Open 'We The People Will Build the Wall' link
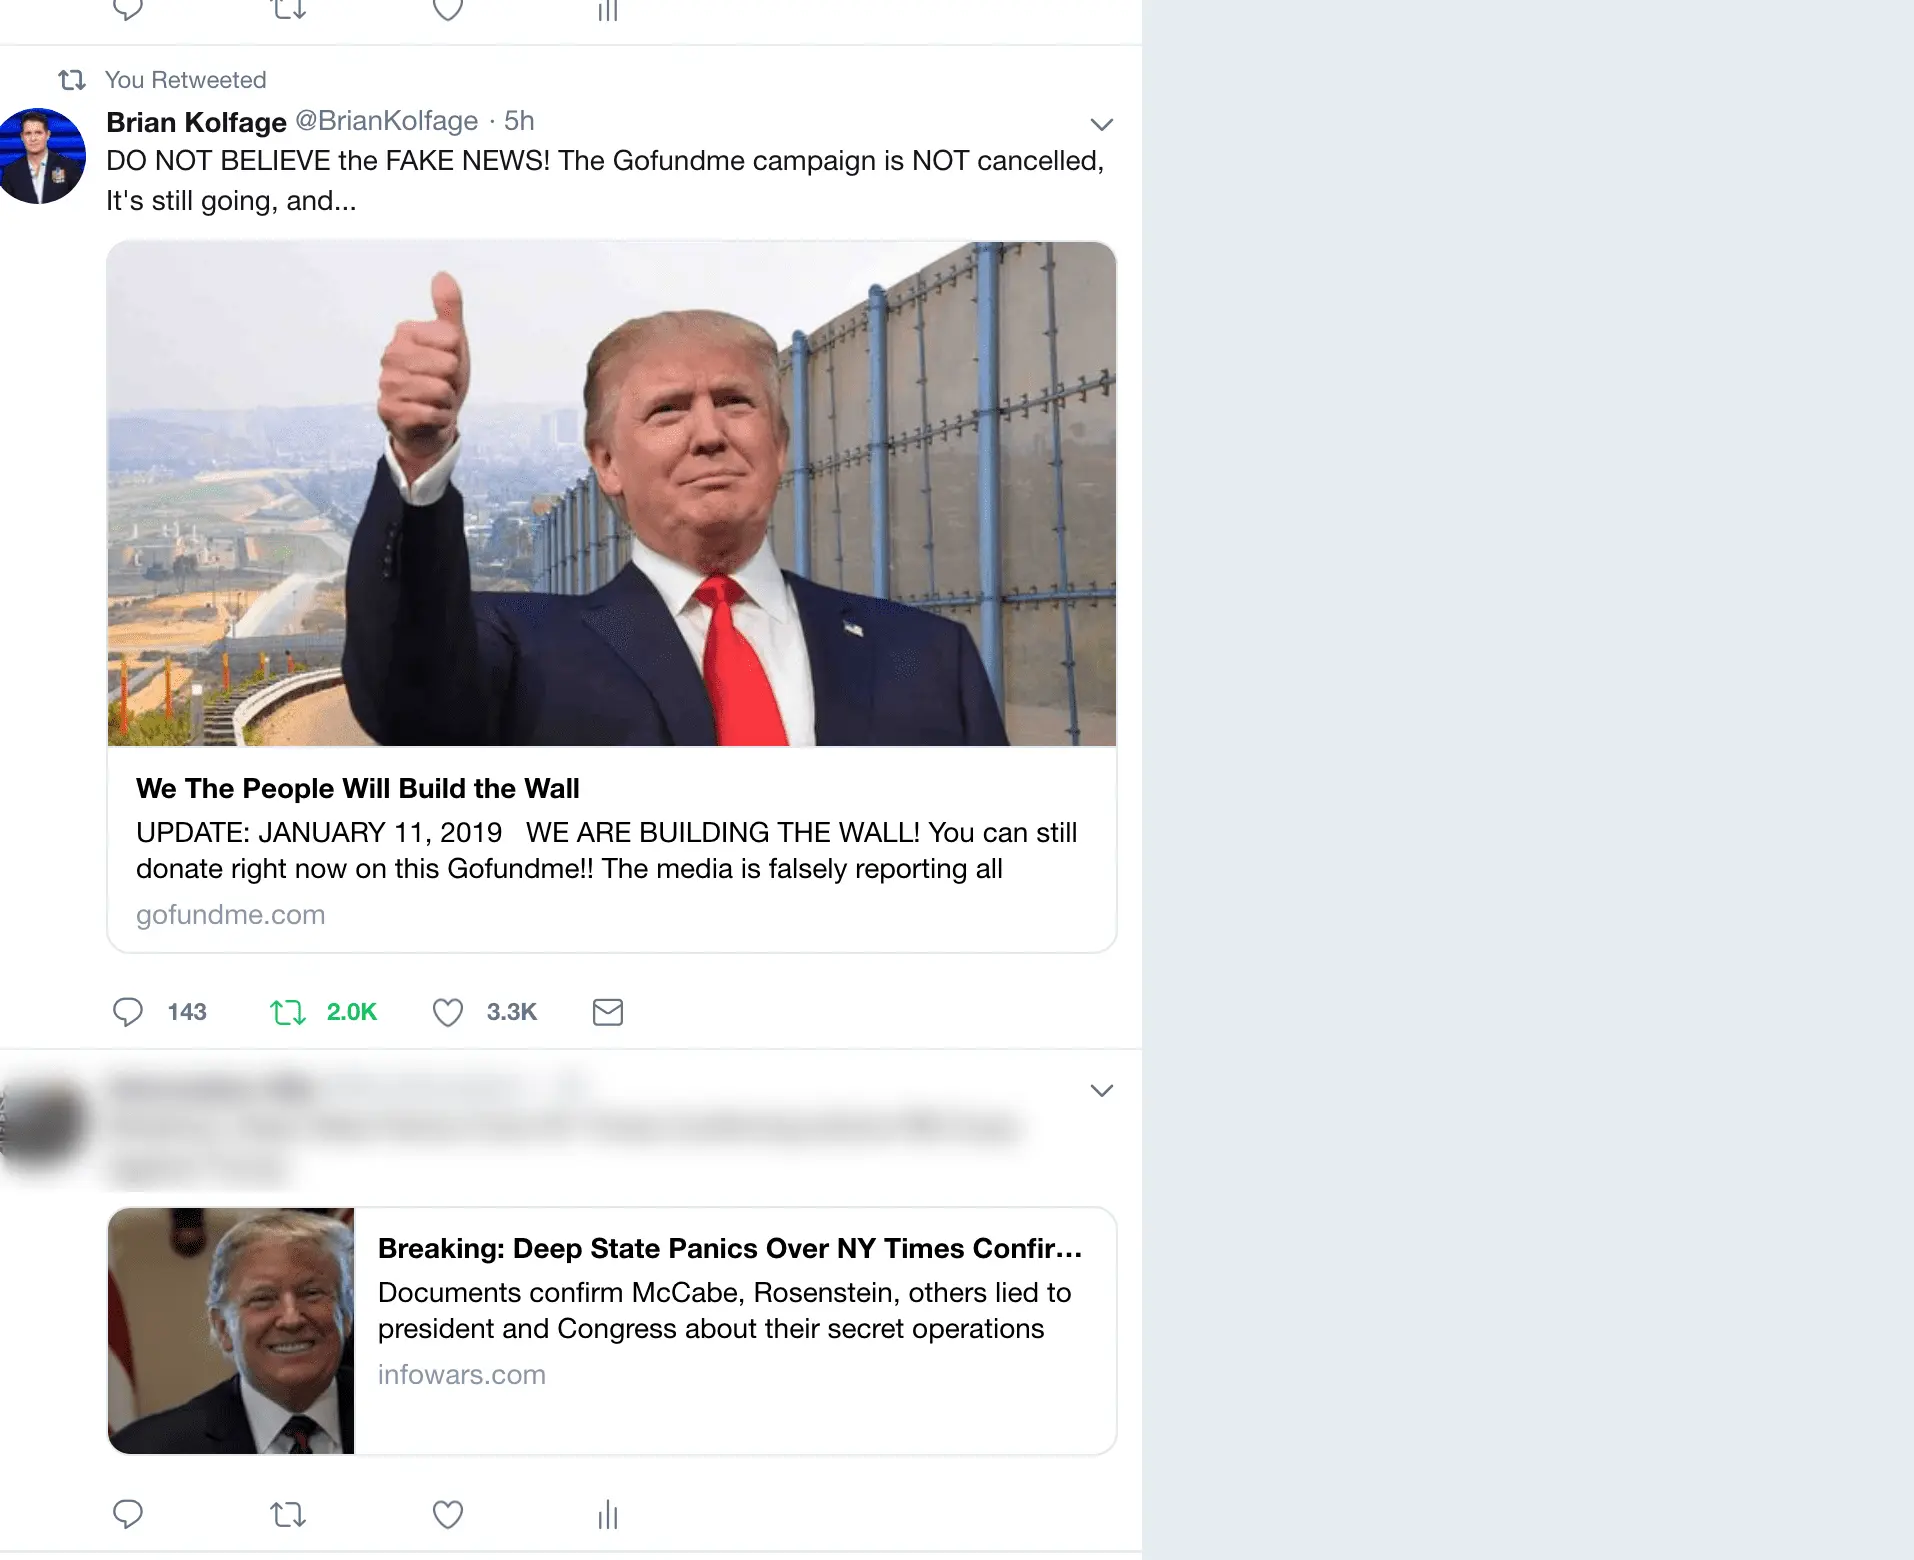This screenshot has height=1560, width=1914. tap(357, 788)
